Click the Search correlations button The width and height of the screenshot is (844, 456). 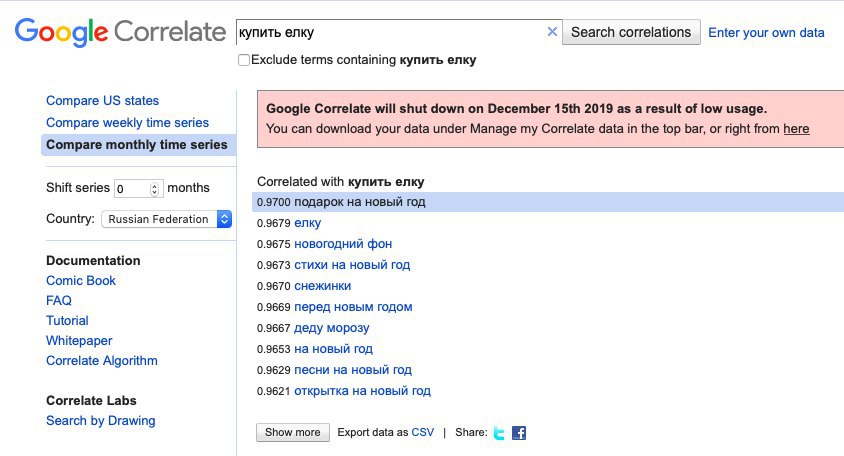click(x=631, y=32)
